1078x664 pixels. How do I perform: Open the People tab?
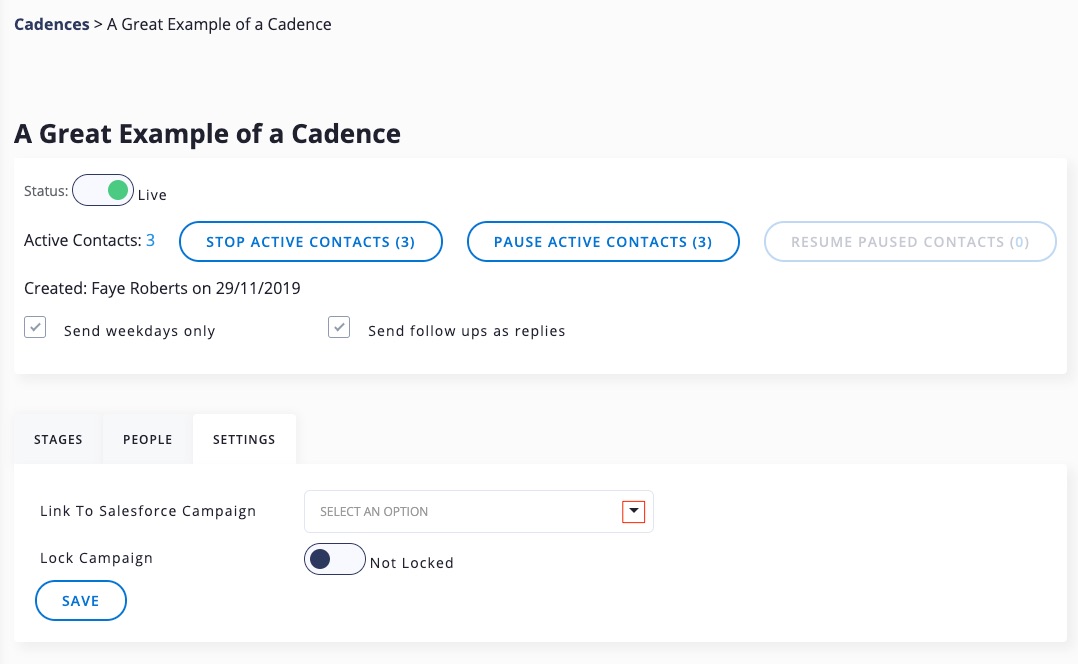[148, 440]
